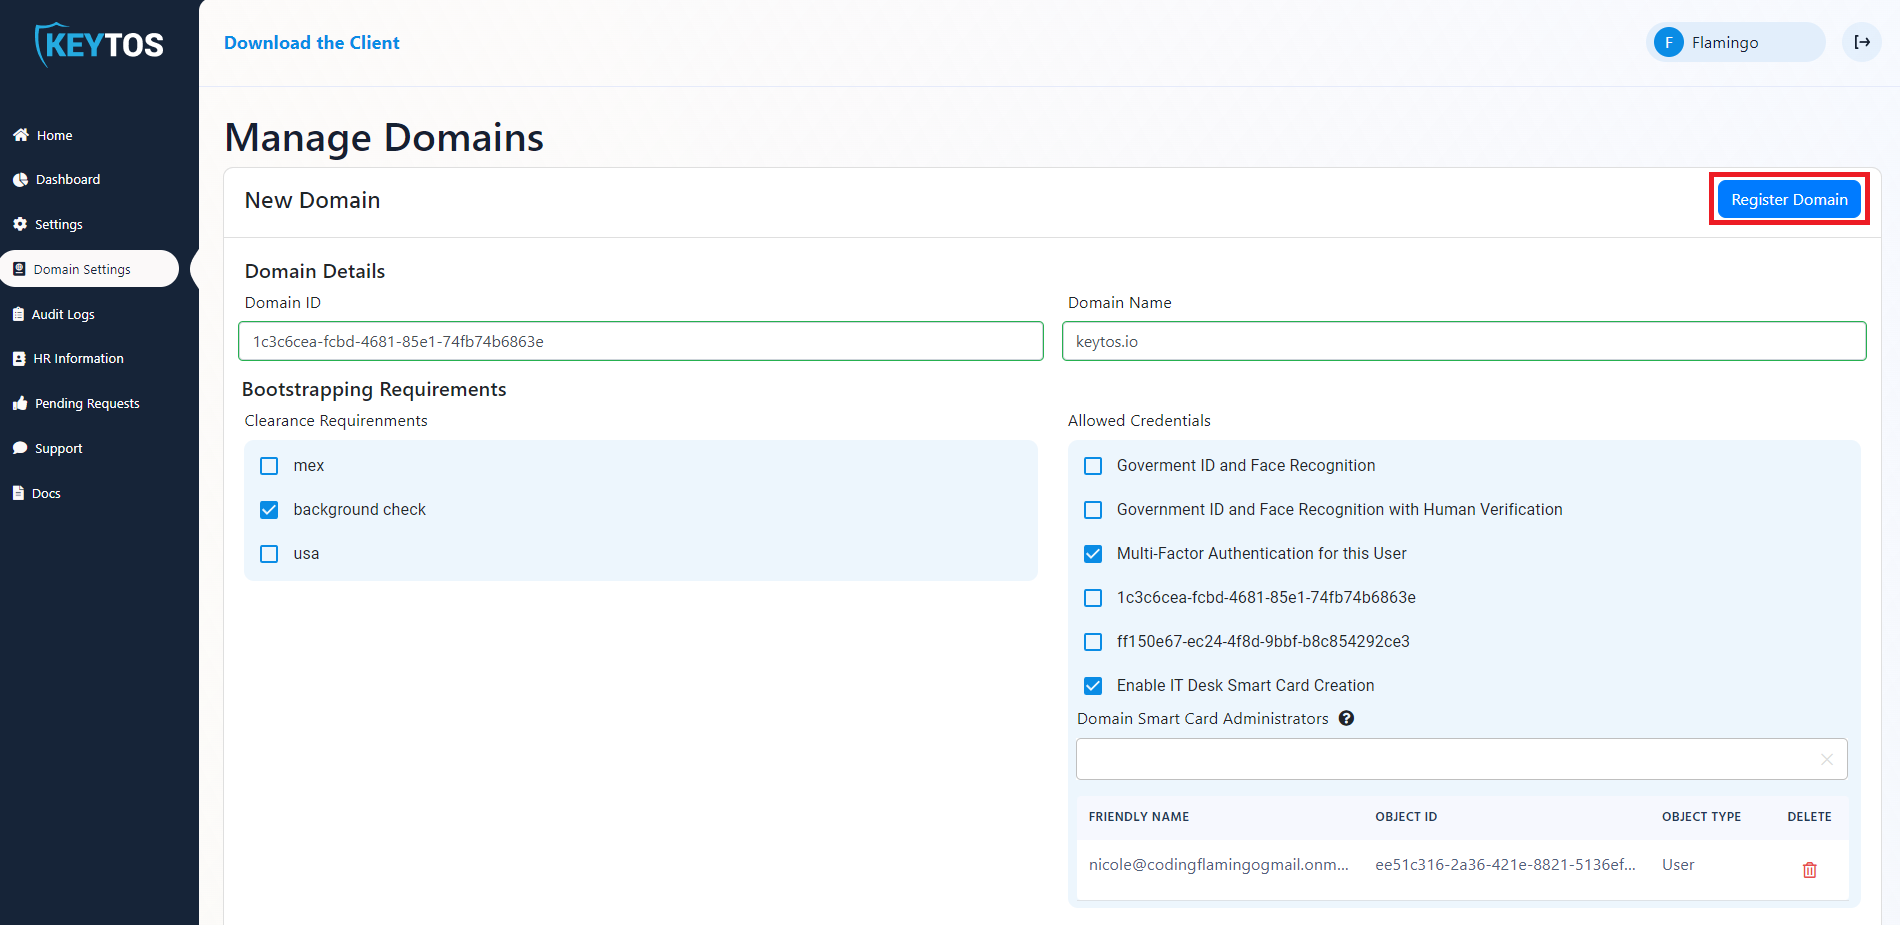Open the Support page
Screen dimensions: 1900x925
pos(58,448)
